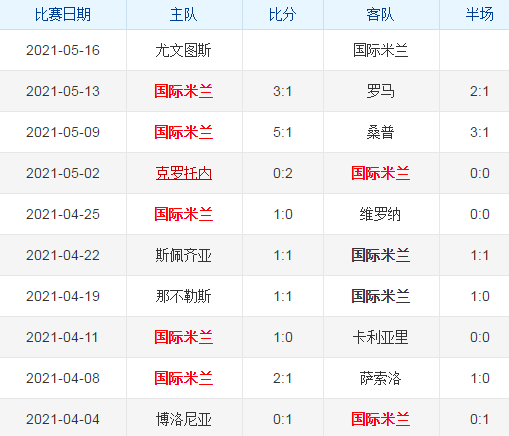This screenshot has width=509, height=436.
Task: Open the underlined 克罗托内 team link
Action: 184,173
